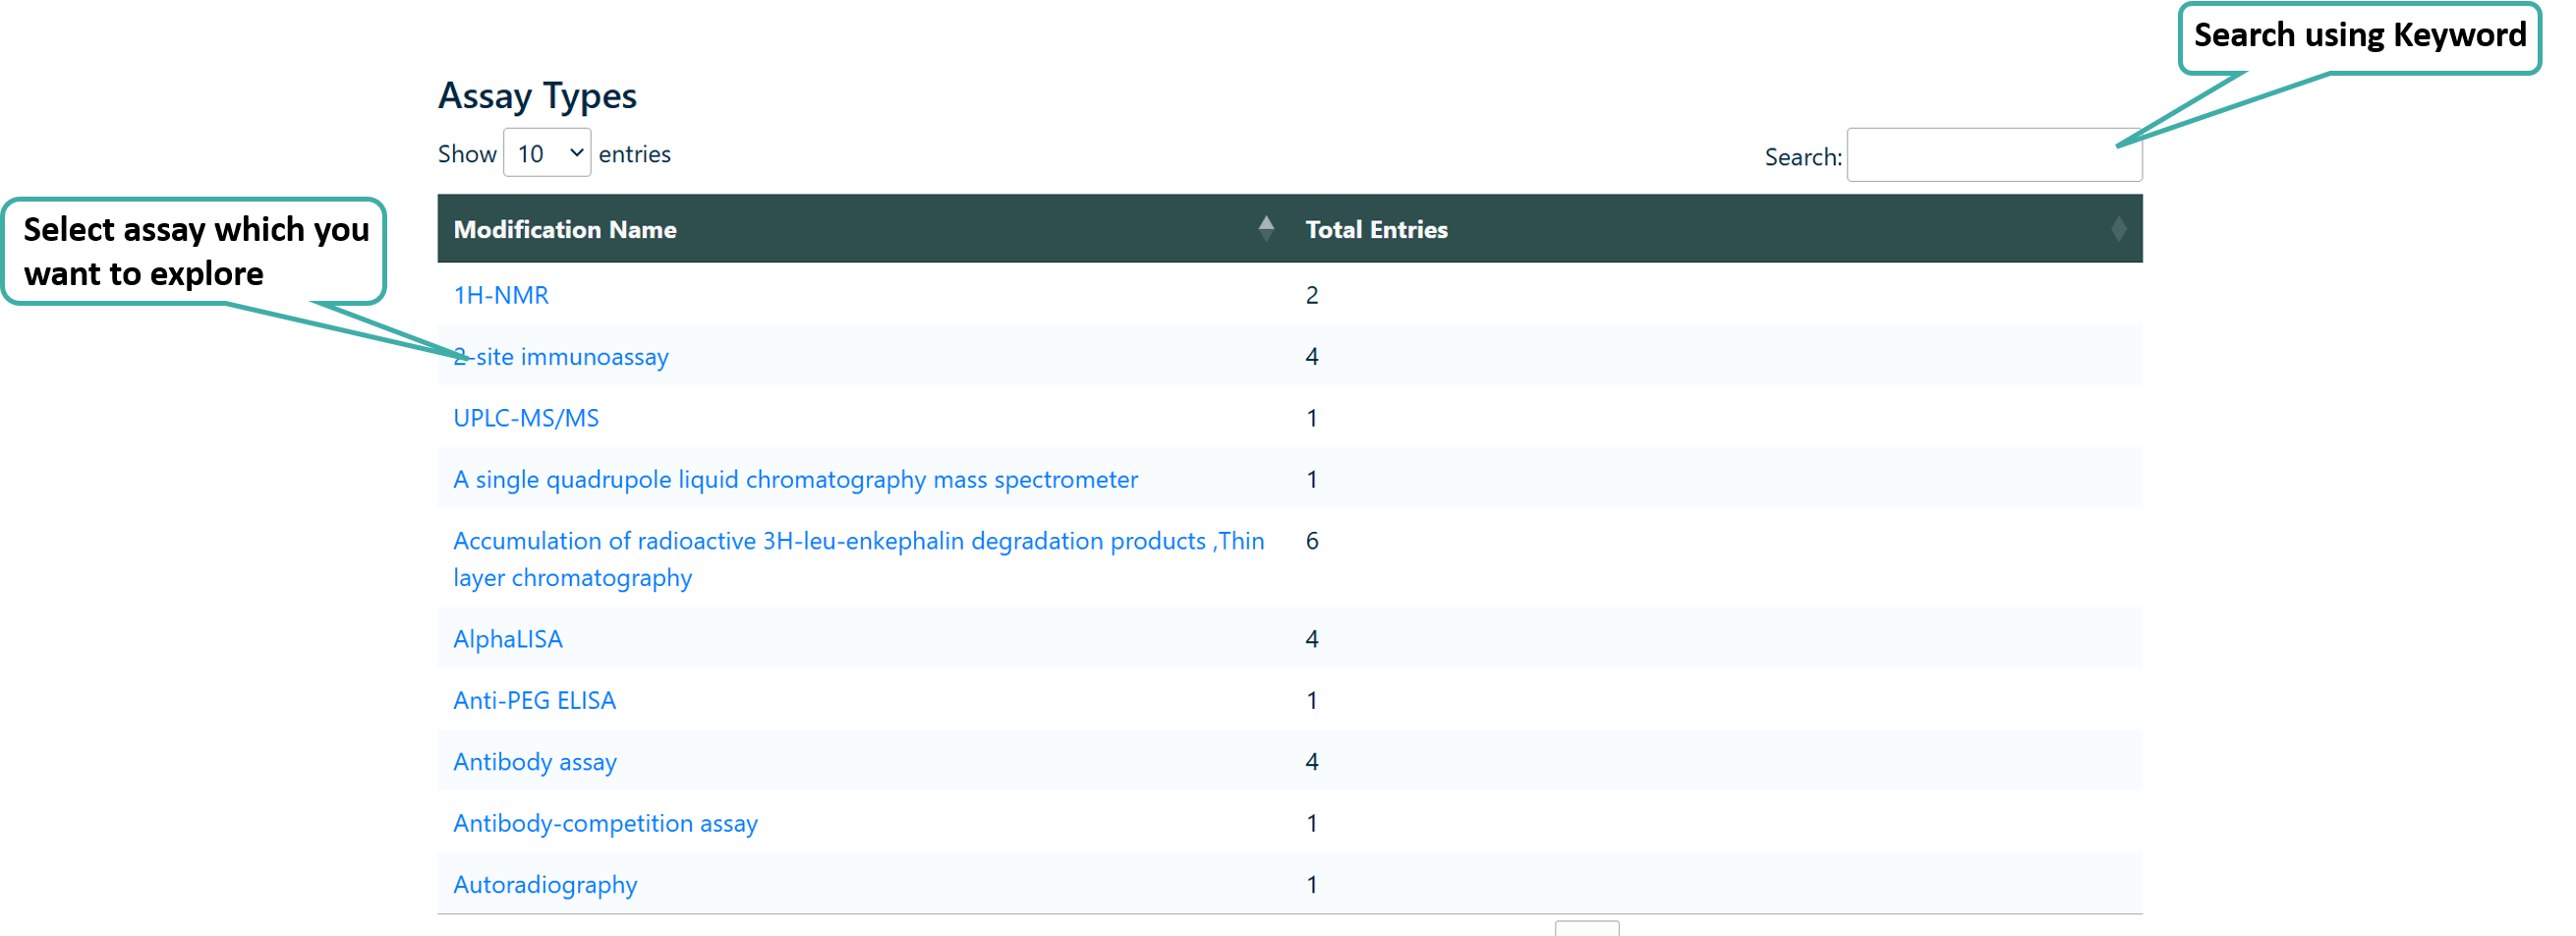Screen dimensions: 2576x936
Task: Click the Assay Types heading
Action: 537,96
